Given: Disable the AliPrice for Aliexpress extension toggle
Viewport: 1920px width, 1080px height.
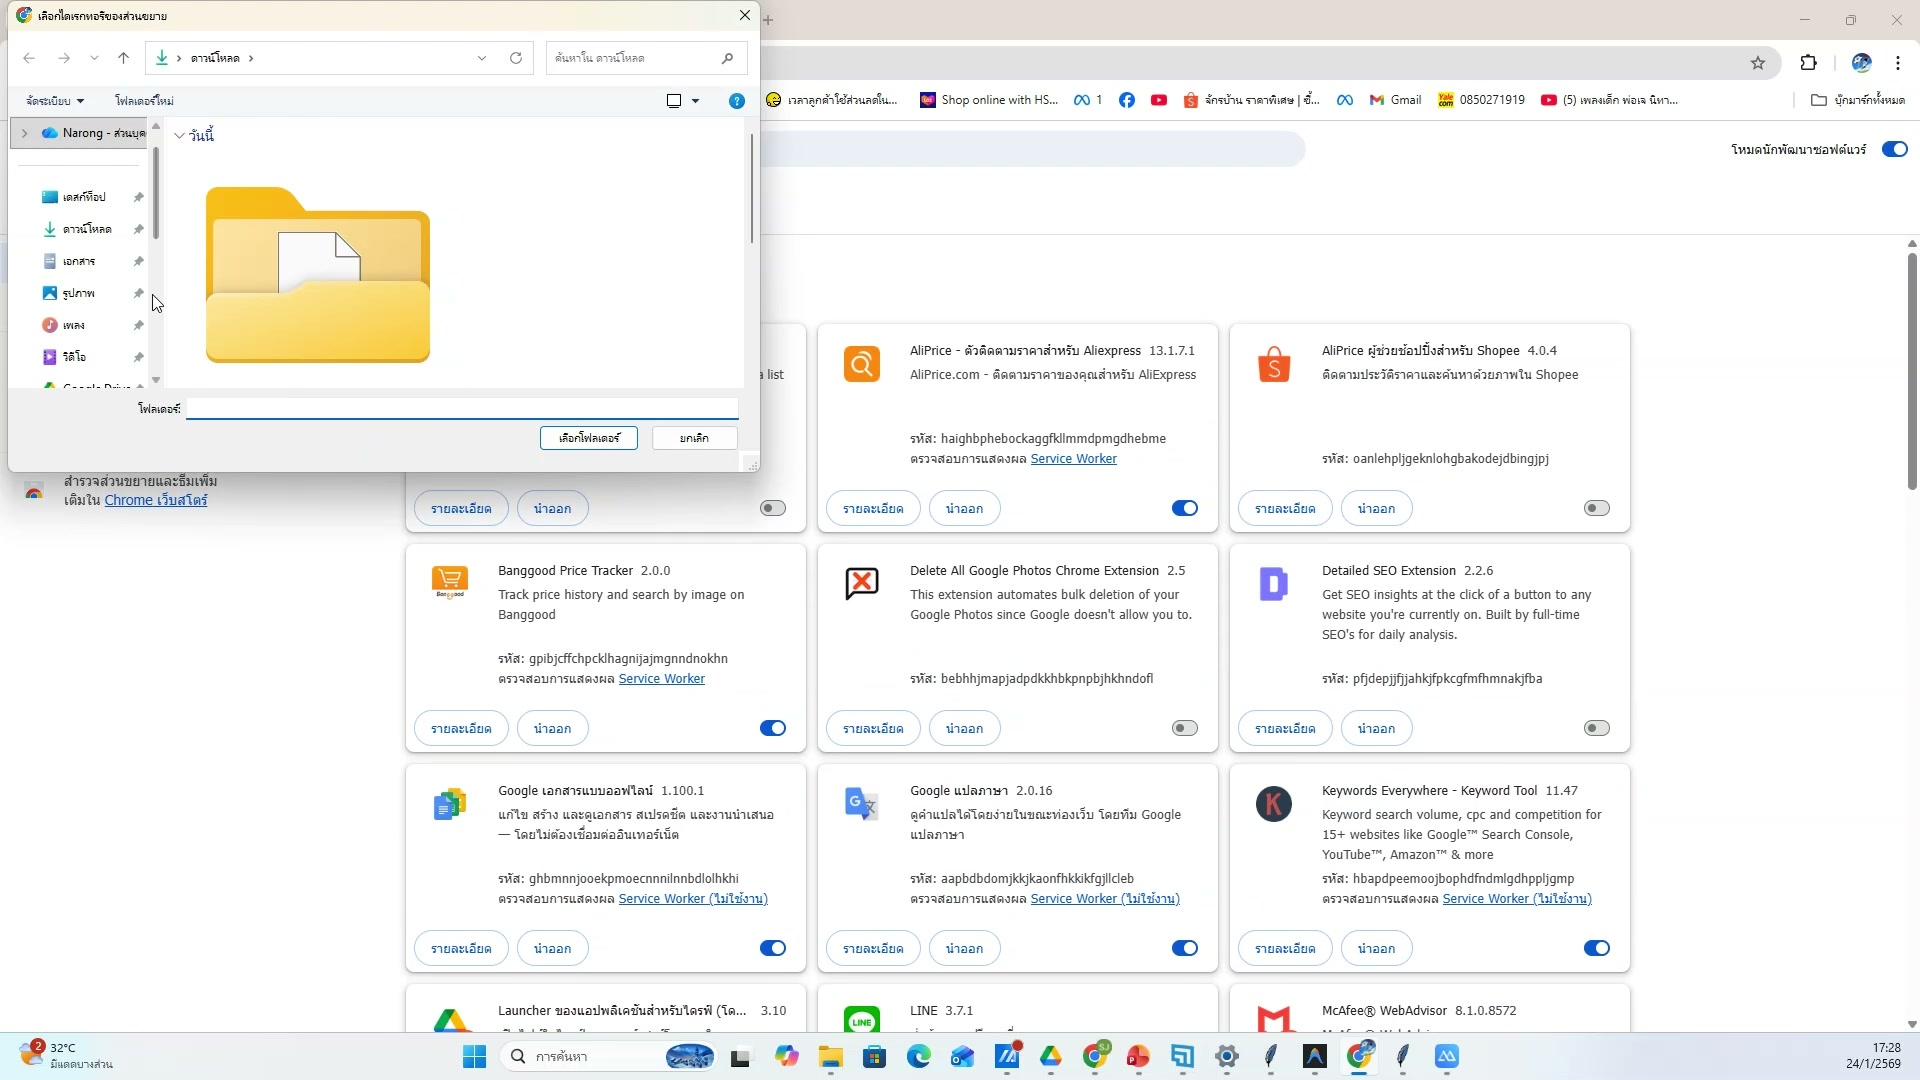Looking at the screenshot, I should pos(1185,508).
